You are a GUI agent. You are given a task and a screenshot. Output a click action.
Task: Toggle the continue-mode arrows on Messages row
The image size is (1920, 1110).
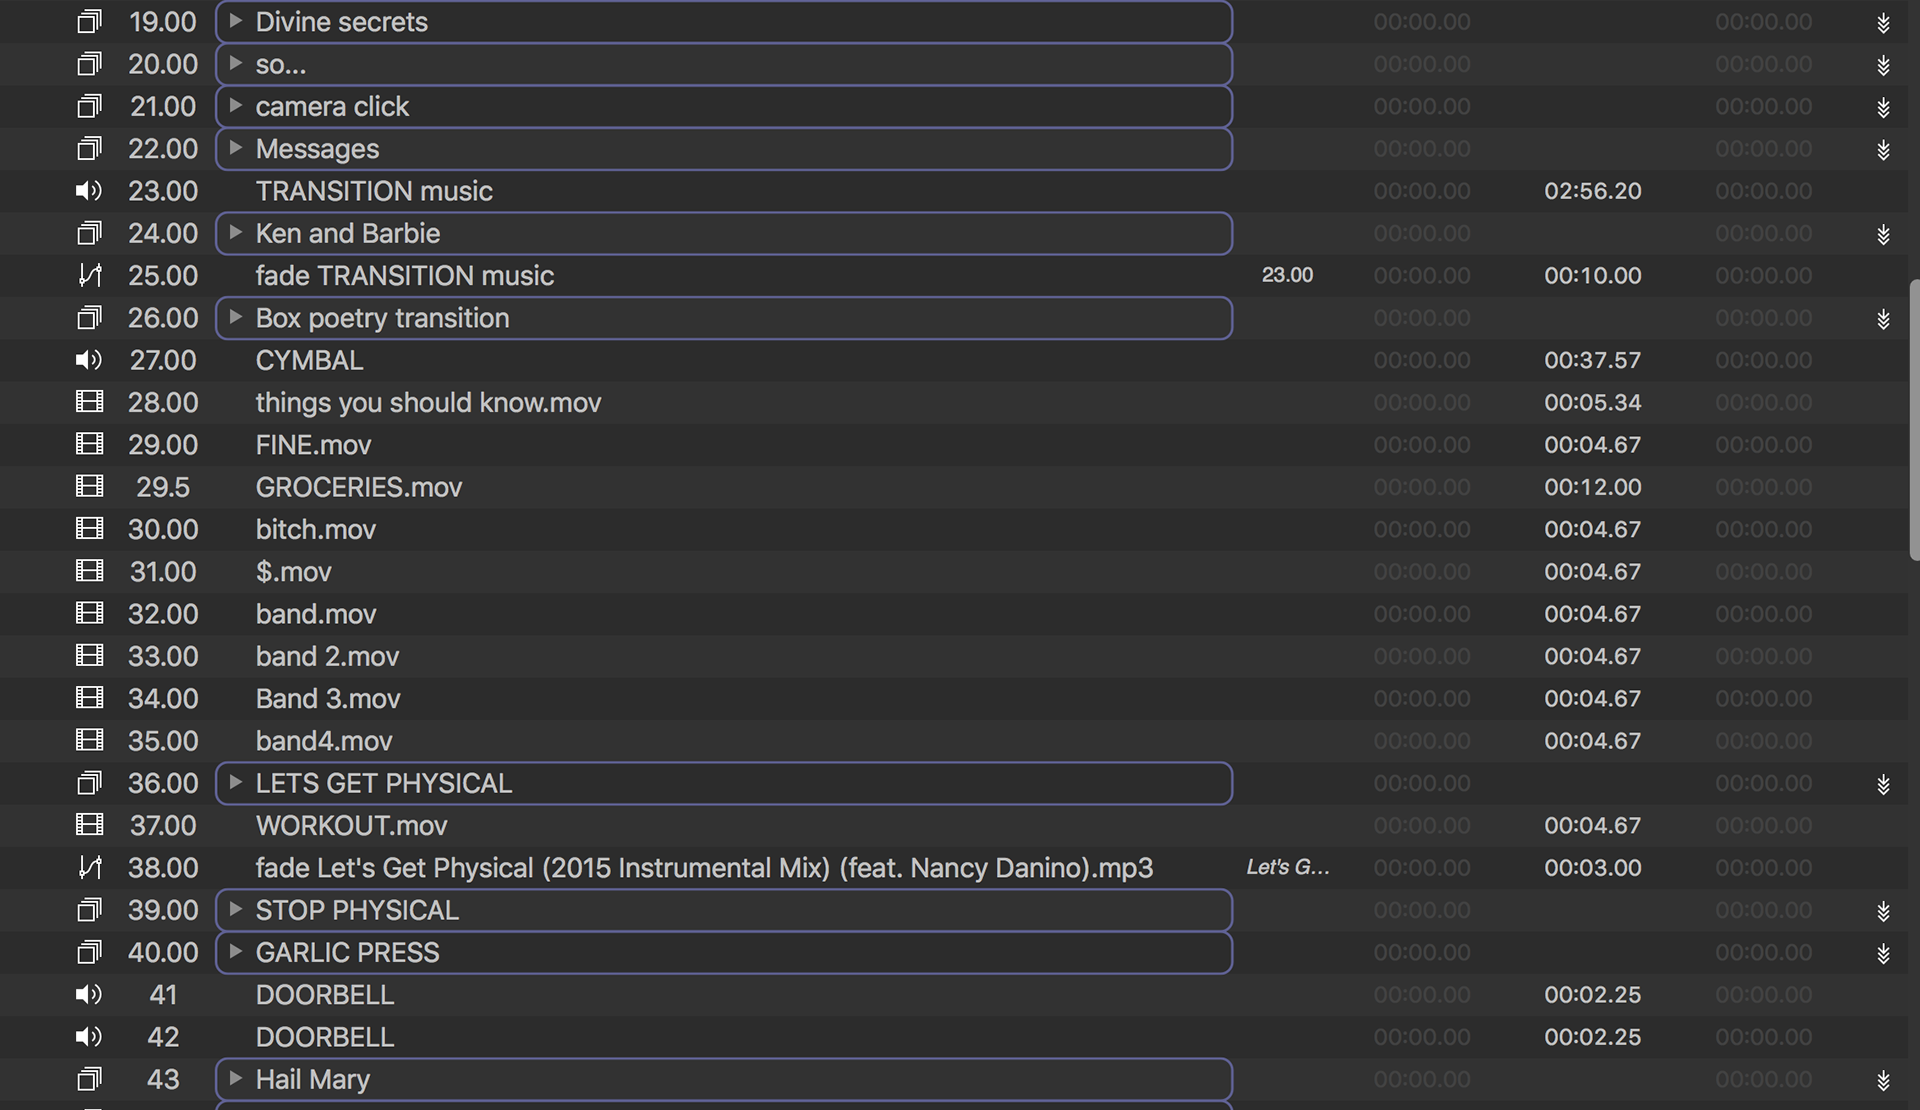(x=1883, y=150)
